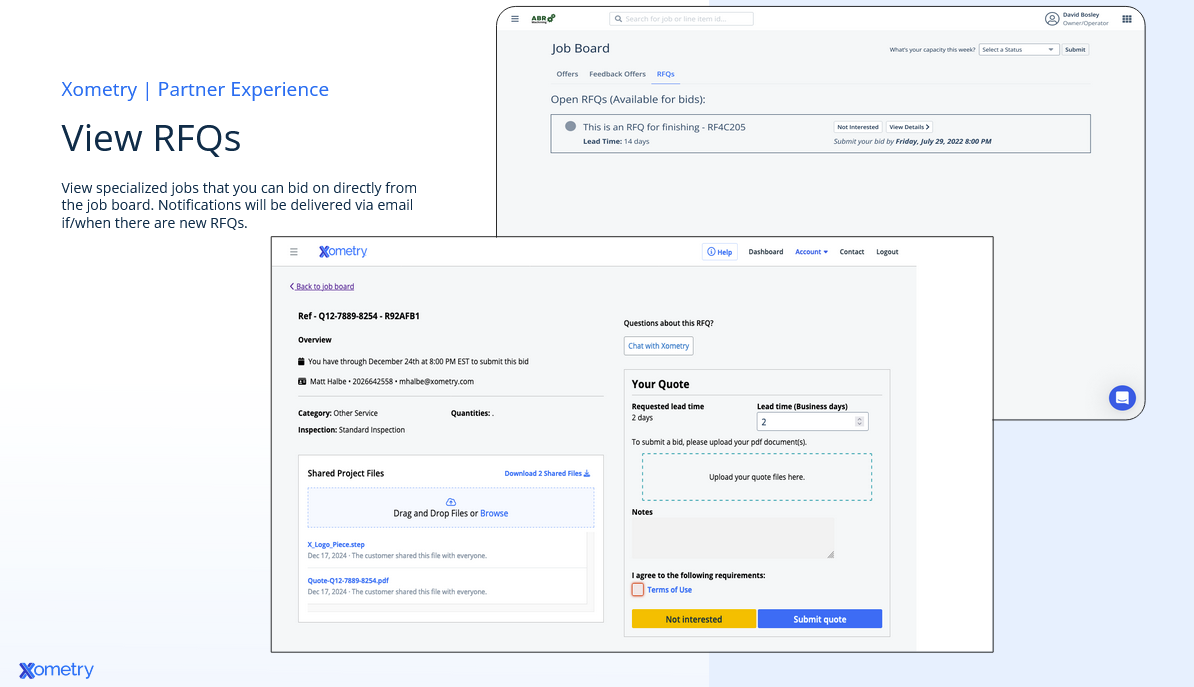Click Browse link in file drop zone

tap(494, 513)
